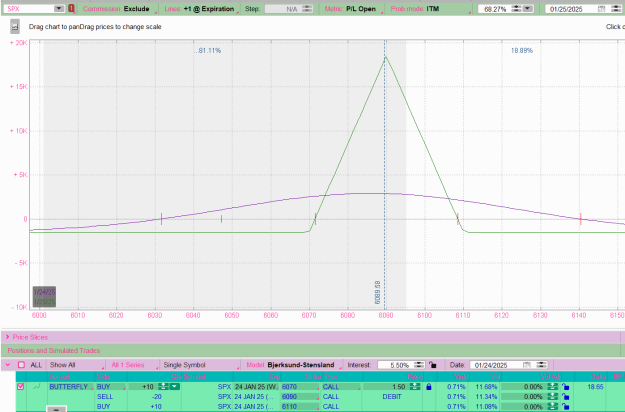Step the 01/25/2025 chart date
The height and width of the screenshot is (412, 625).
pos(616,9)
